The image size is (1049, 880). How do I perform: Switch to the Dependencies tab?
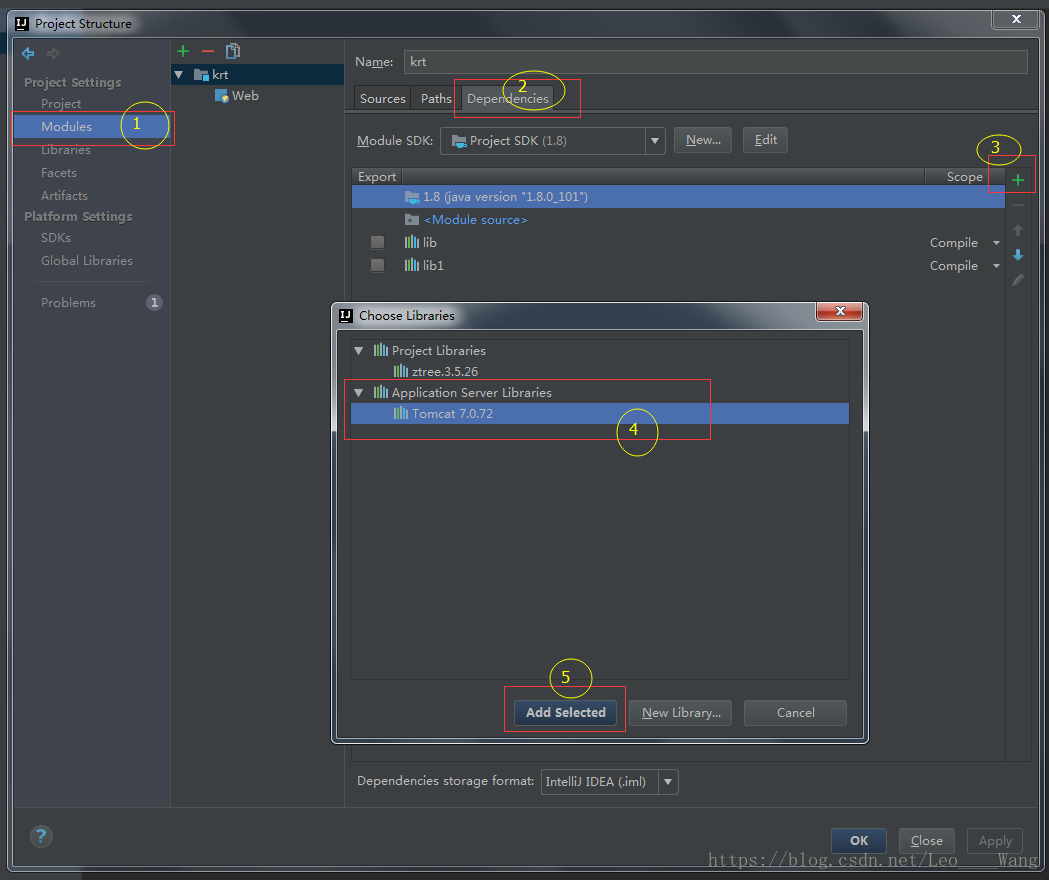click(508, 98)
